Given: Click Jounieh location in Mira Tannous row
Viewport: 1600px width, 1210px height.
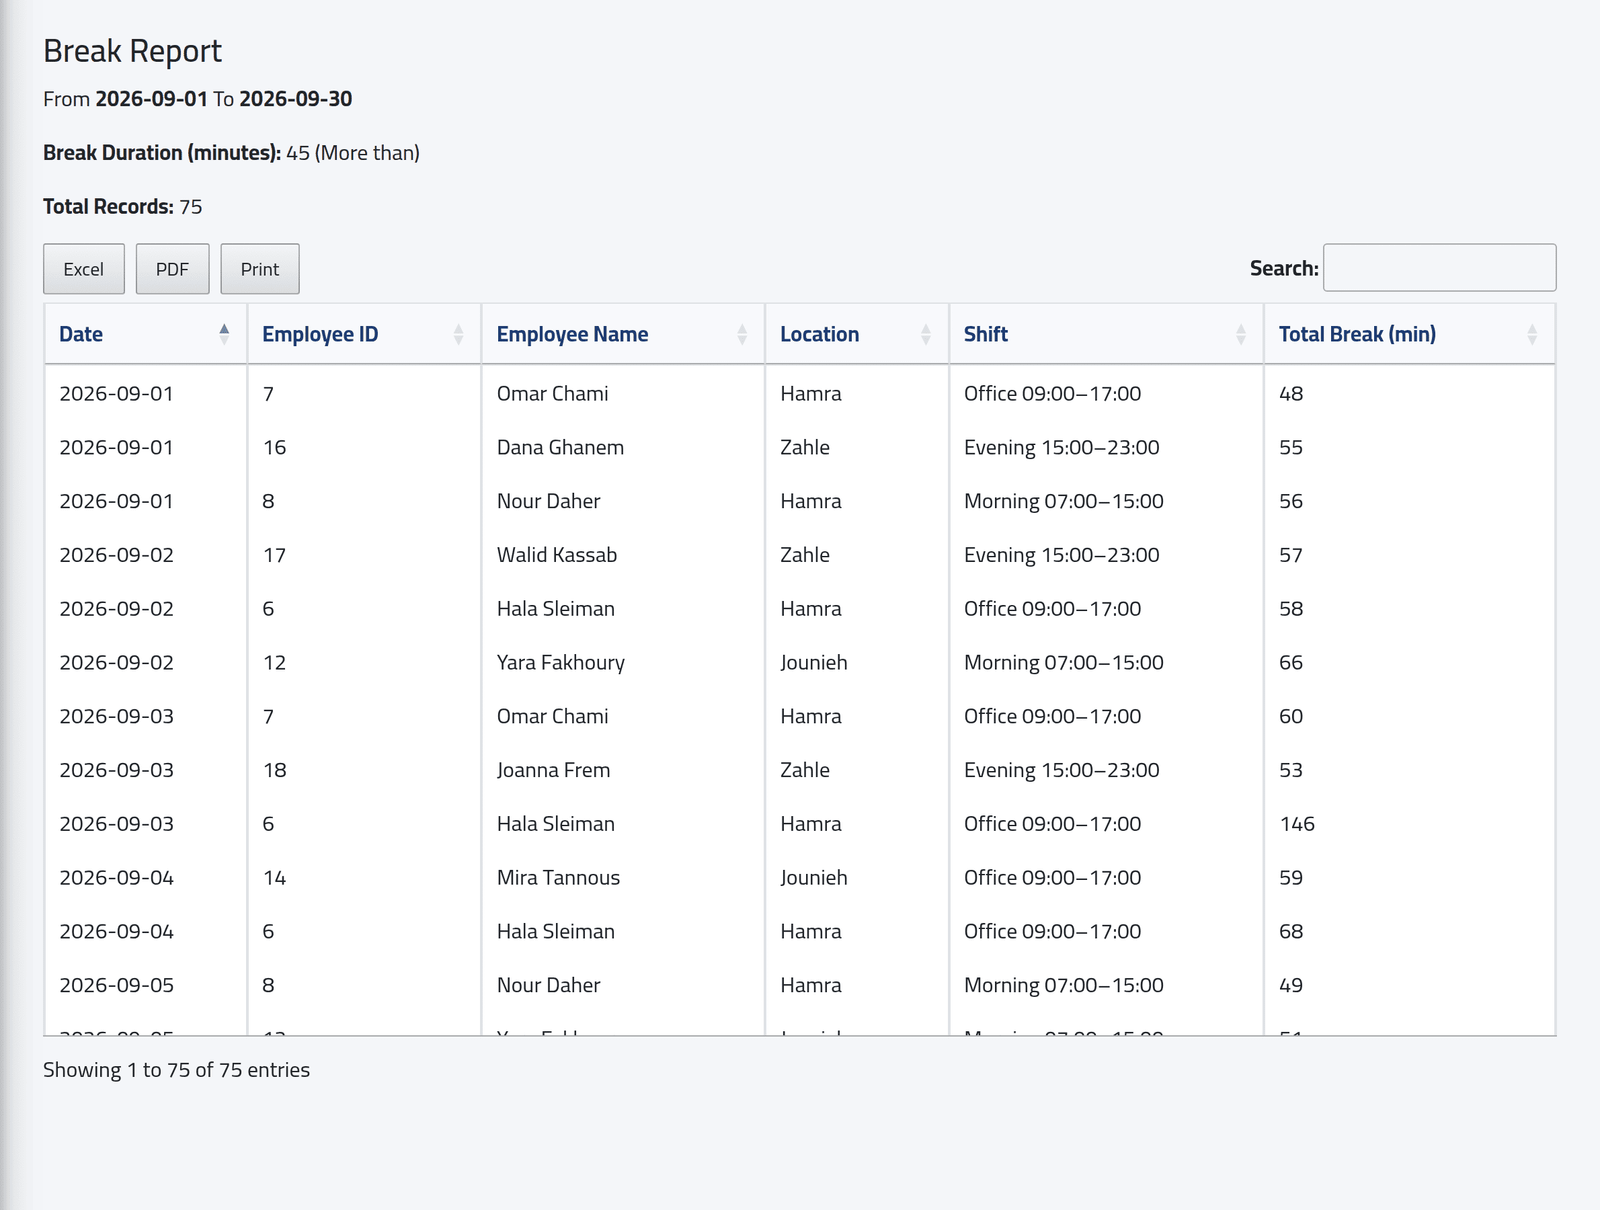Looking at the screenshot, I should point(814,877).
